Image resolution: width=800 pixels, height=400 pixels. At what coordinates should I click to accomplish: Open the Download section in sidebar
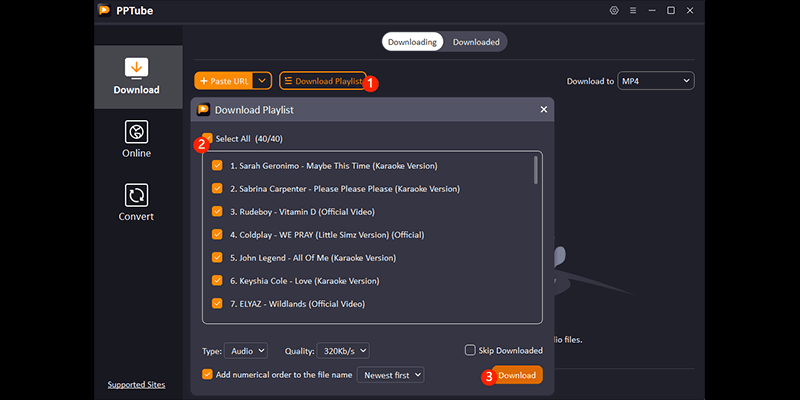138,77
